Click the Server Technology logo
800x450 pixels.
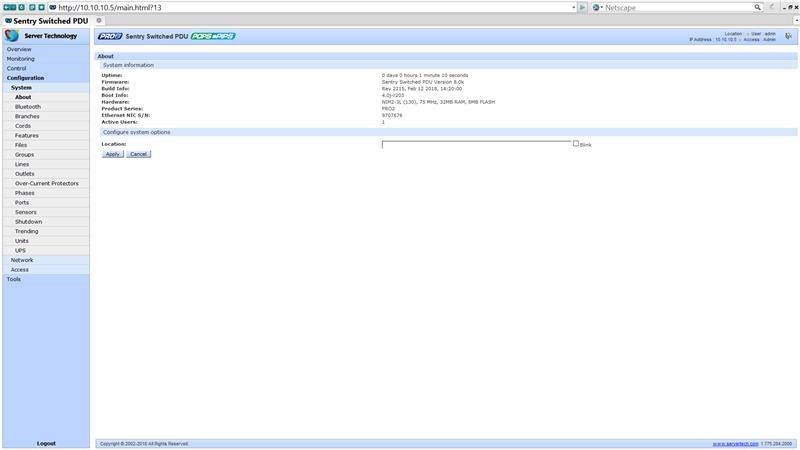click(12, 36)
